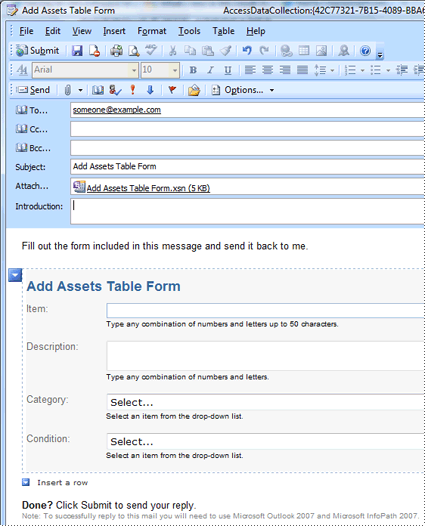Click the Copy icon

(190, 51)
